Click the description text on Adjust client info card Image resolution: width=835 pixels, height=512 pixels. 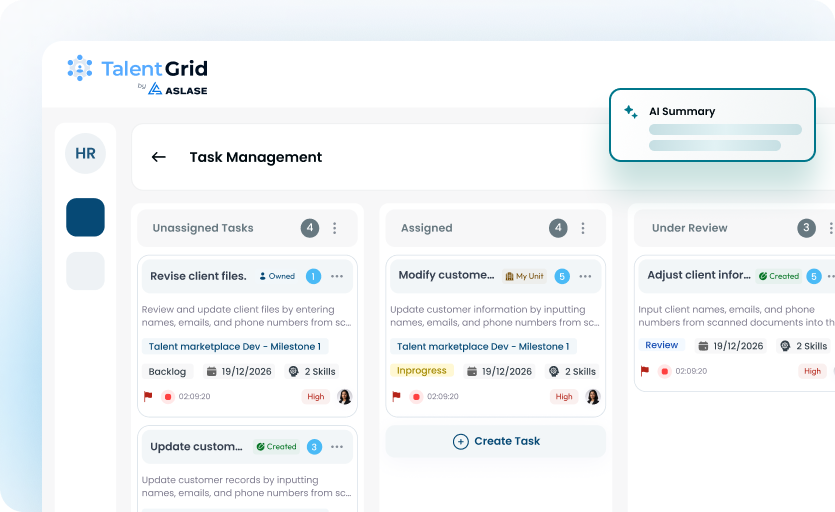pyautogui.click(x=736, y=316)
